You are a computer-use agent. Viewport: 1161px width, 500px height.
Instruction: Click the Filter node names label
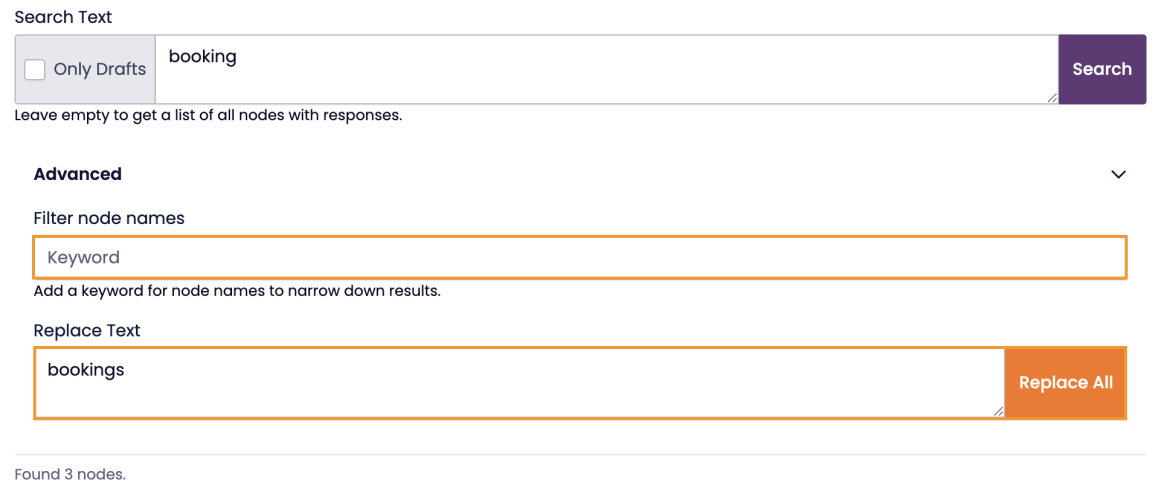tap(109, 218)
